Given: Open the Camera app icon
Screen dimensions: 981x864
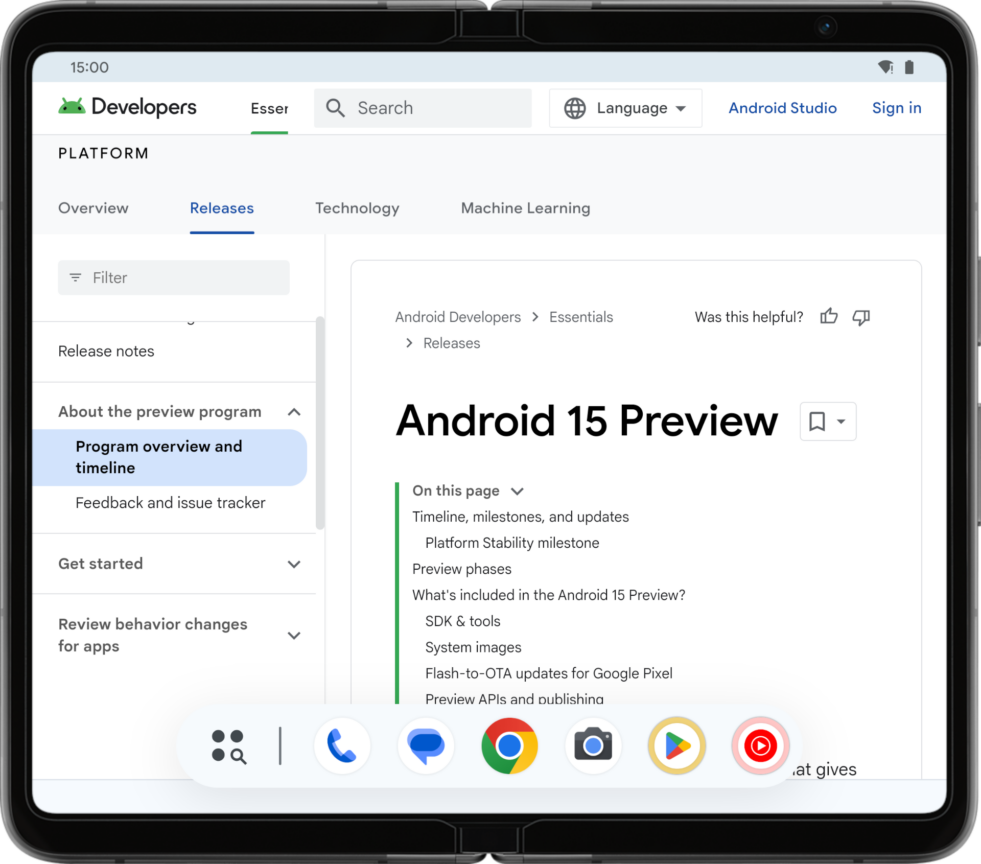Looking at the screenshot, I should [x=593, y=745].
